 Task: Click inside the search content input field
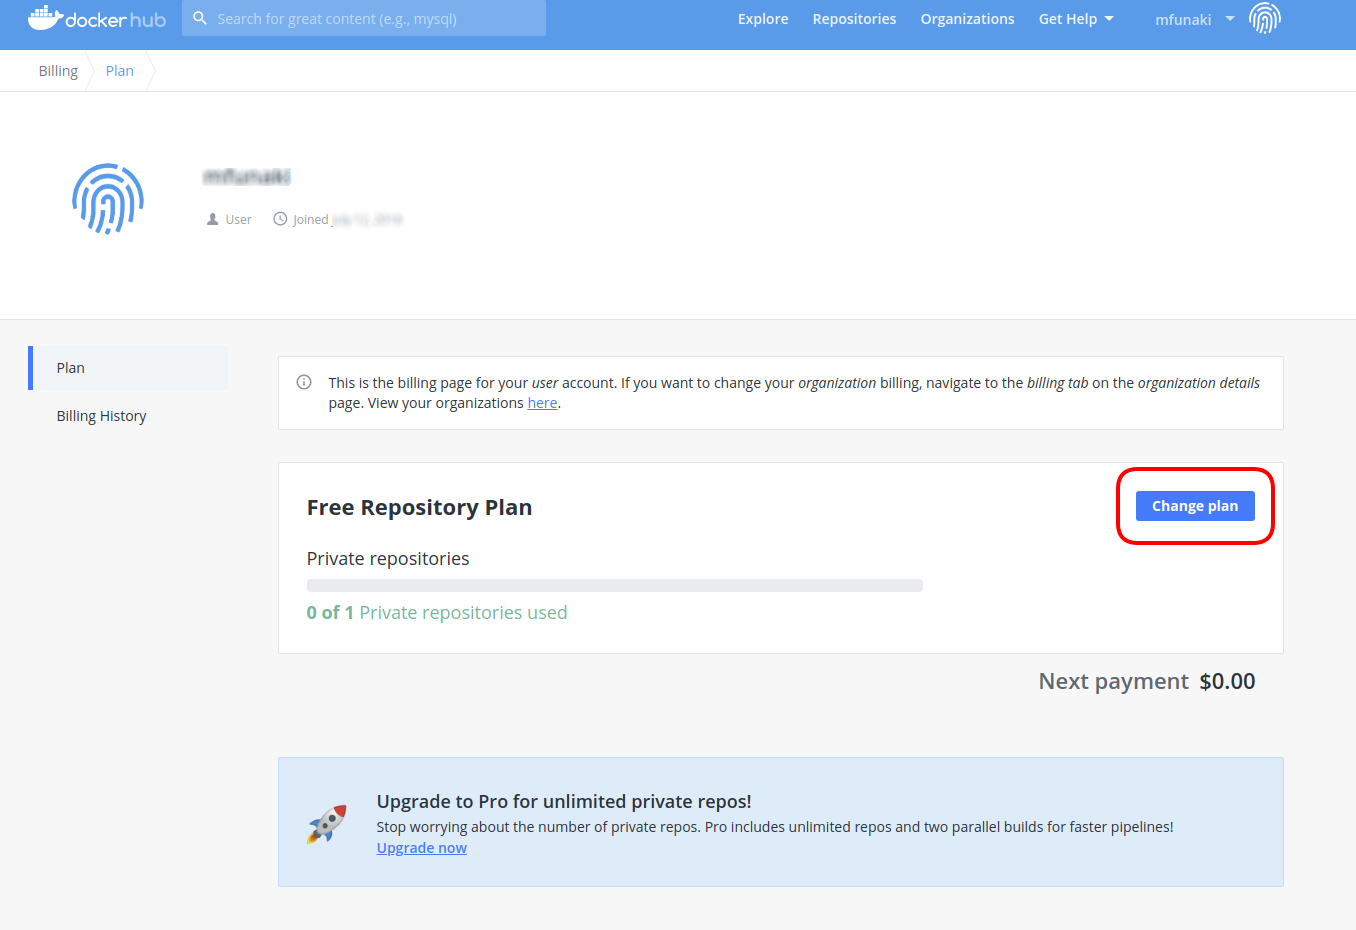point(370,18)
